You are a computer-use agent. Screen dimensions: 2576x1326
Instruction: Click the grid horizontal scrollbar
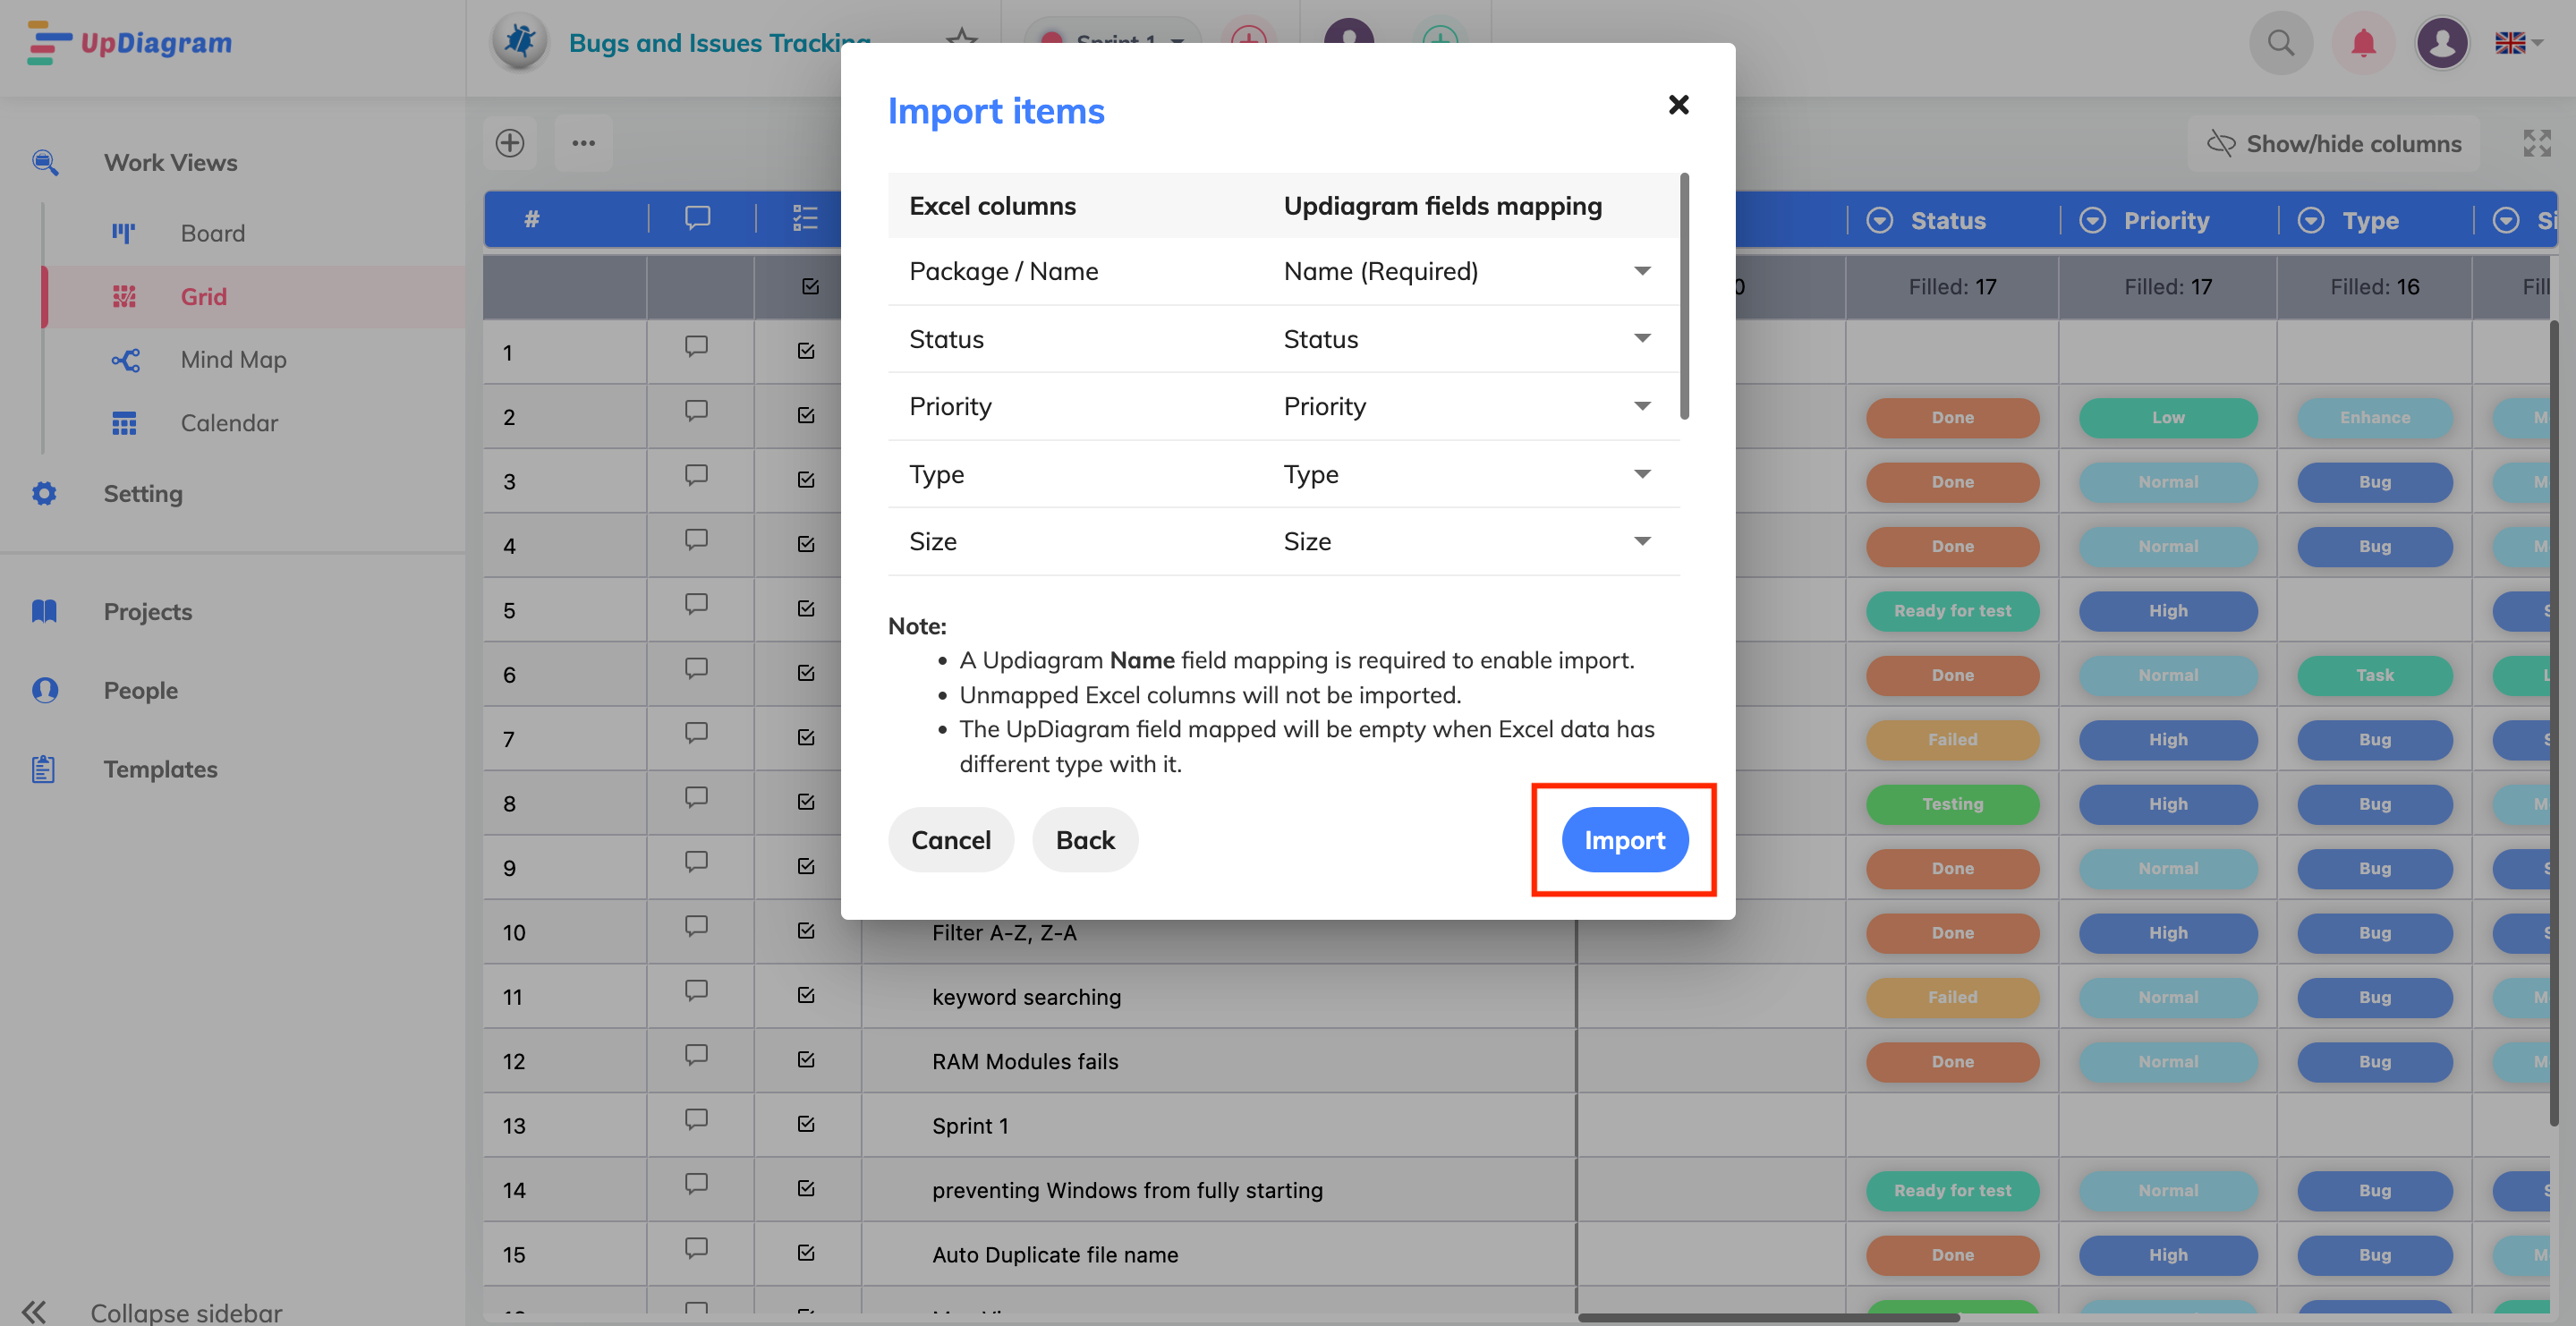pos(1768,1318)
